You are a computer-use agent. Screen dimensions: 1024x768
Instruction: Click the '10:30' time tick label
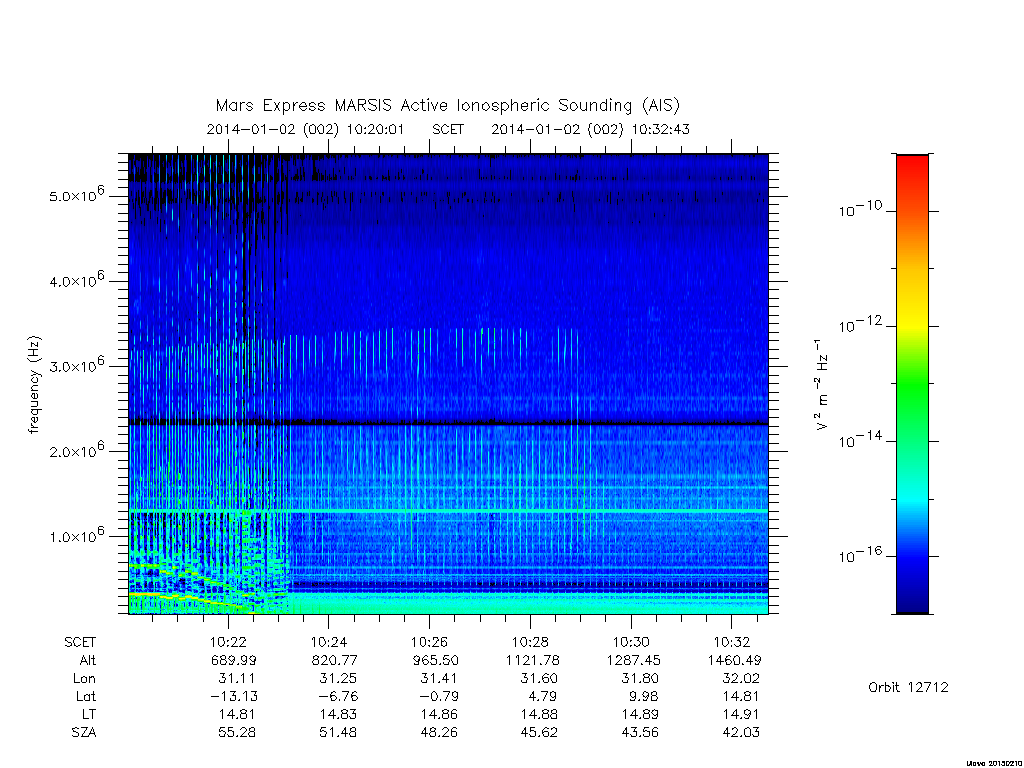point(631,642)
